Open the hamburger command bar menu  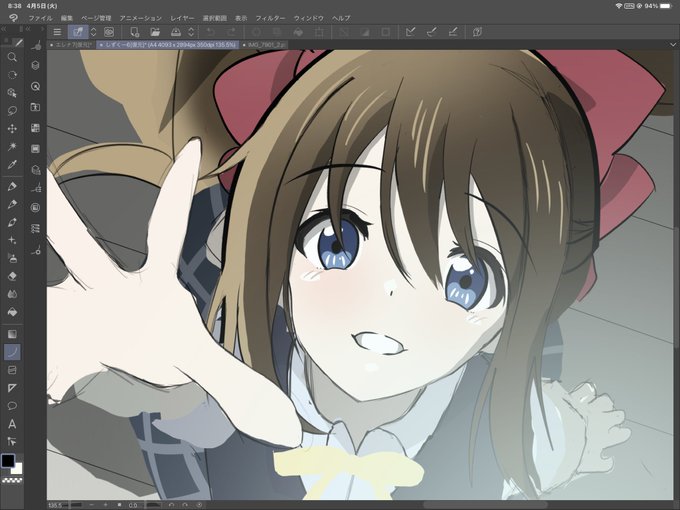pos(57,32)
